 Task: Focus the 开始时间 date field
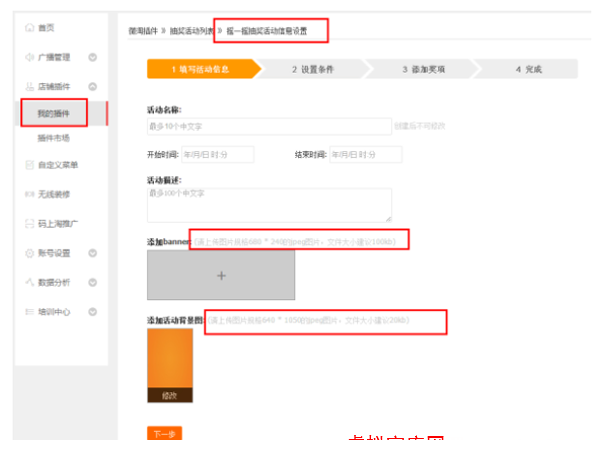(x=218, y=155)
